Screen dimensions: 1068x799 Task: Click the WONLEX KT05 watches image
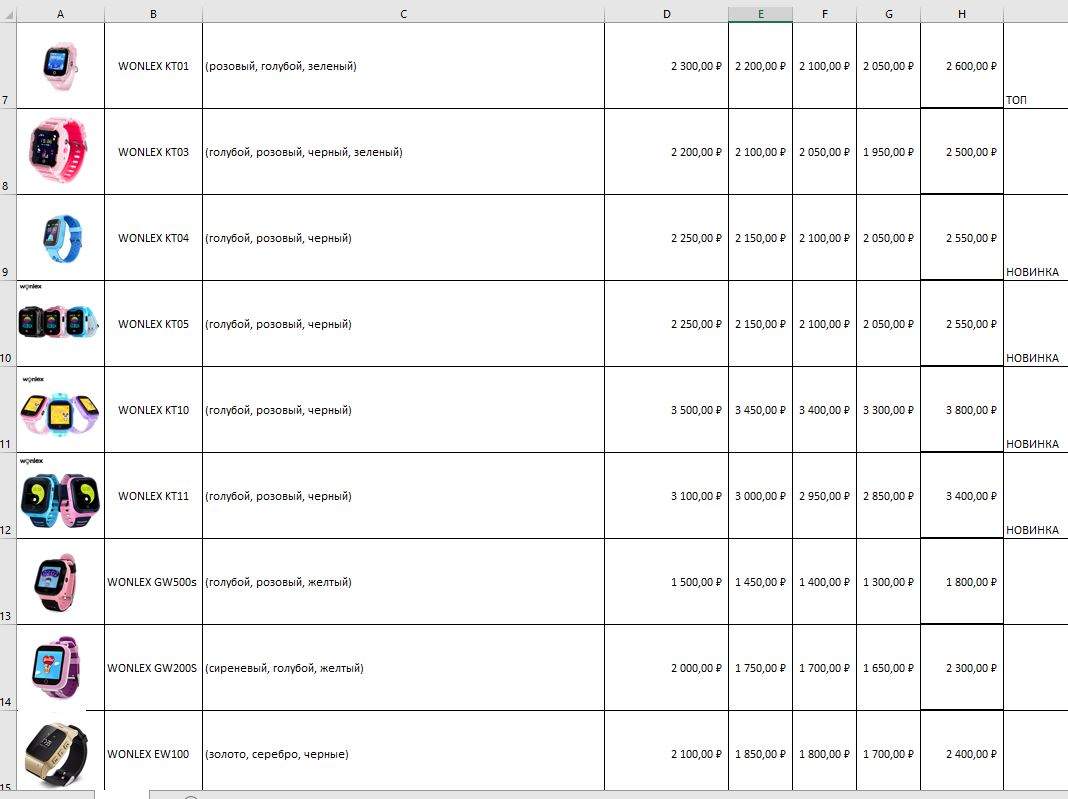(59, 320)
